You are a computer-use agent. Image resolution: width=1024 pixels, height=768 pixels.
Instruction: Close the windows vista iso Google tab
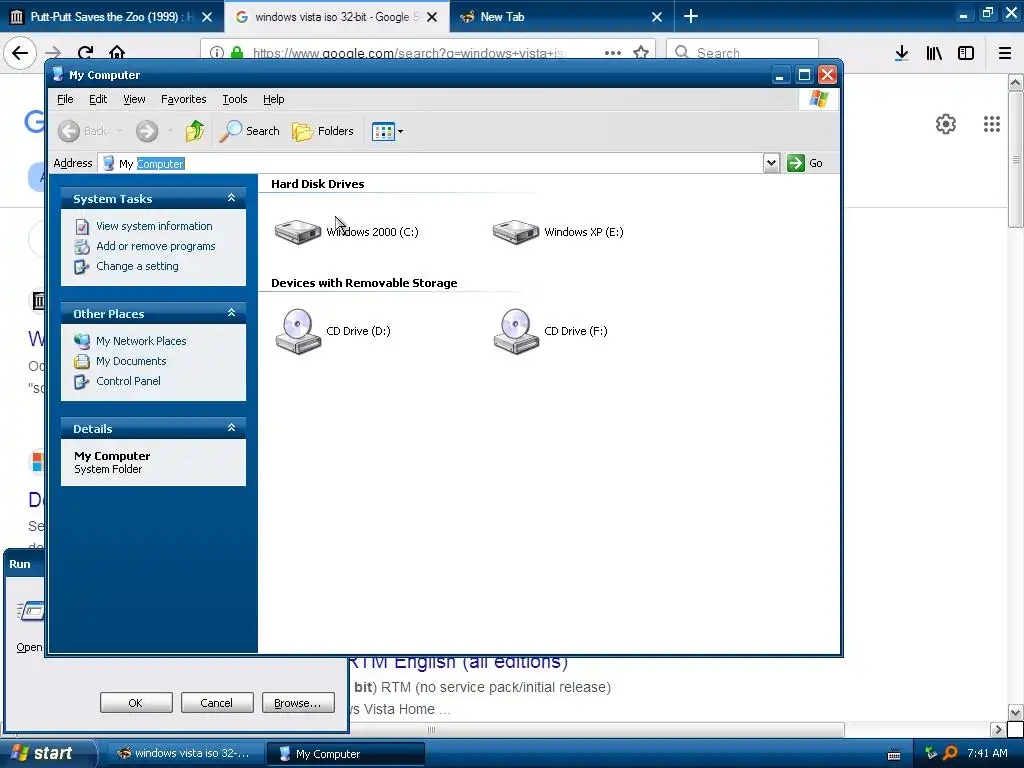point(432,17)
